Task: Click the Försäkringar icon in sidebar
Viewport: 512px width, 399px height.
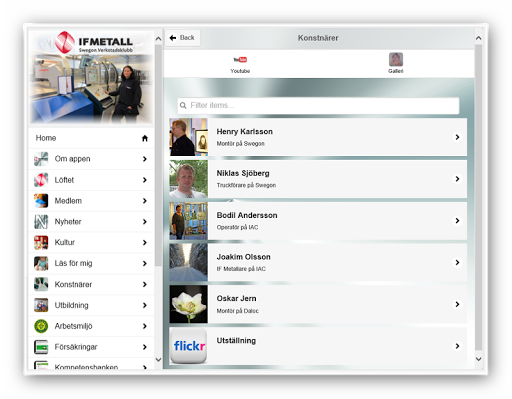Action: point(41,347)
